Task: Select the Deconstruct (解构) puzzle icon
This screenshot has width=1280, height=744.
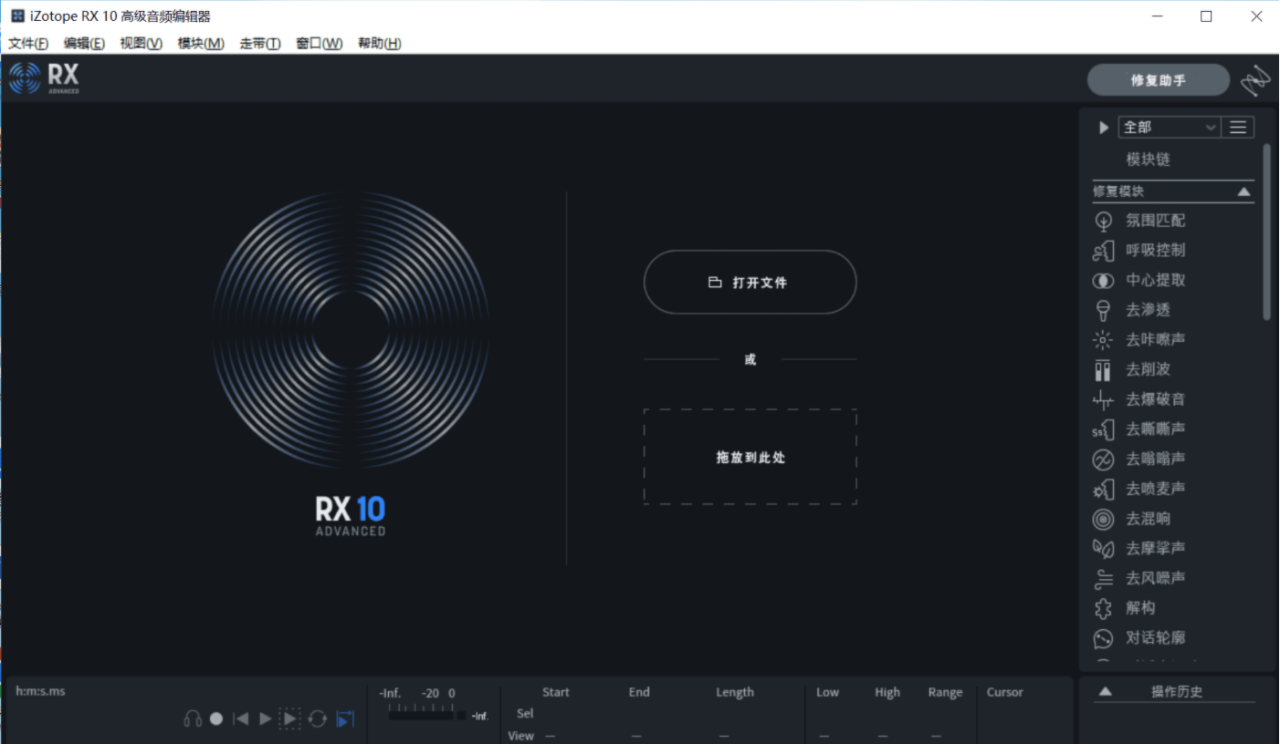Action: point(1103,608)
